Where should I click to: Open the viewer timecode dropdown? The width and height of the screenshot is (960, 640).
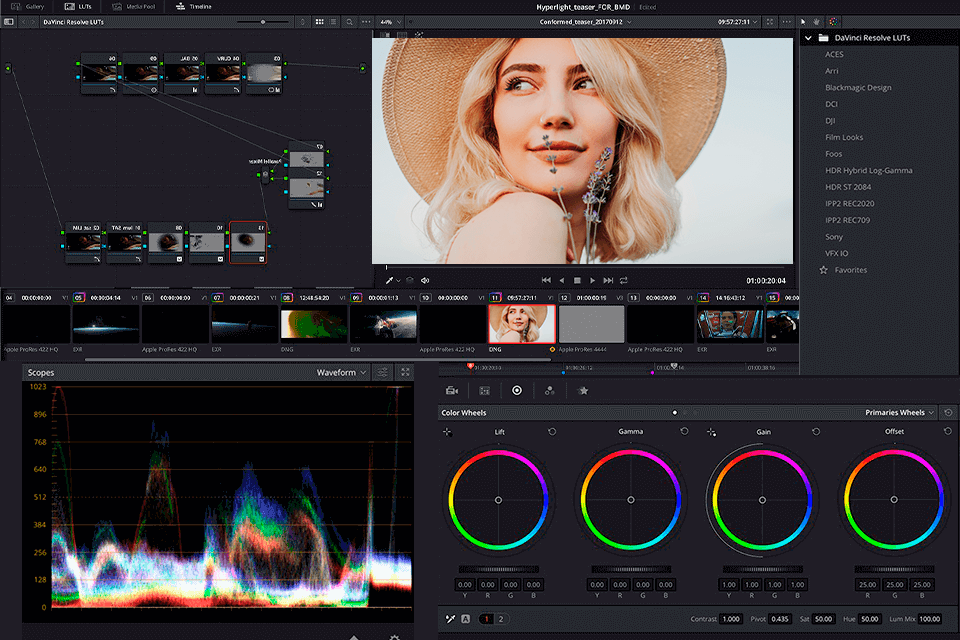tap(738, 22)
